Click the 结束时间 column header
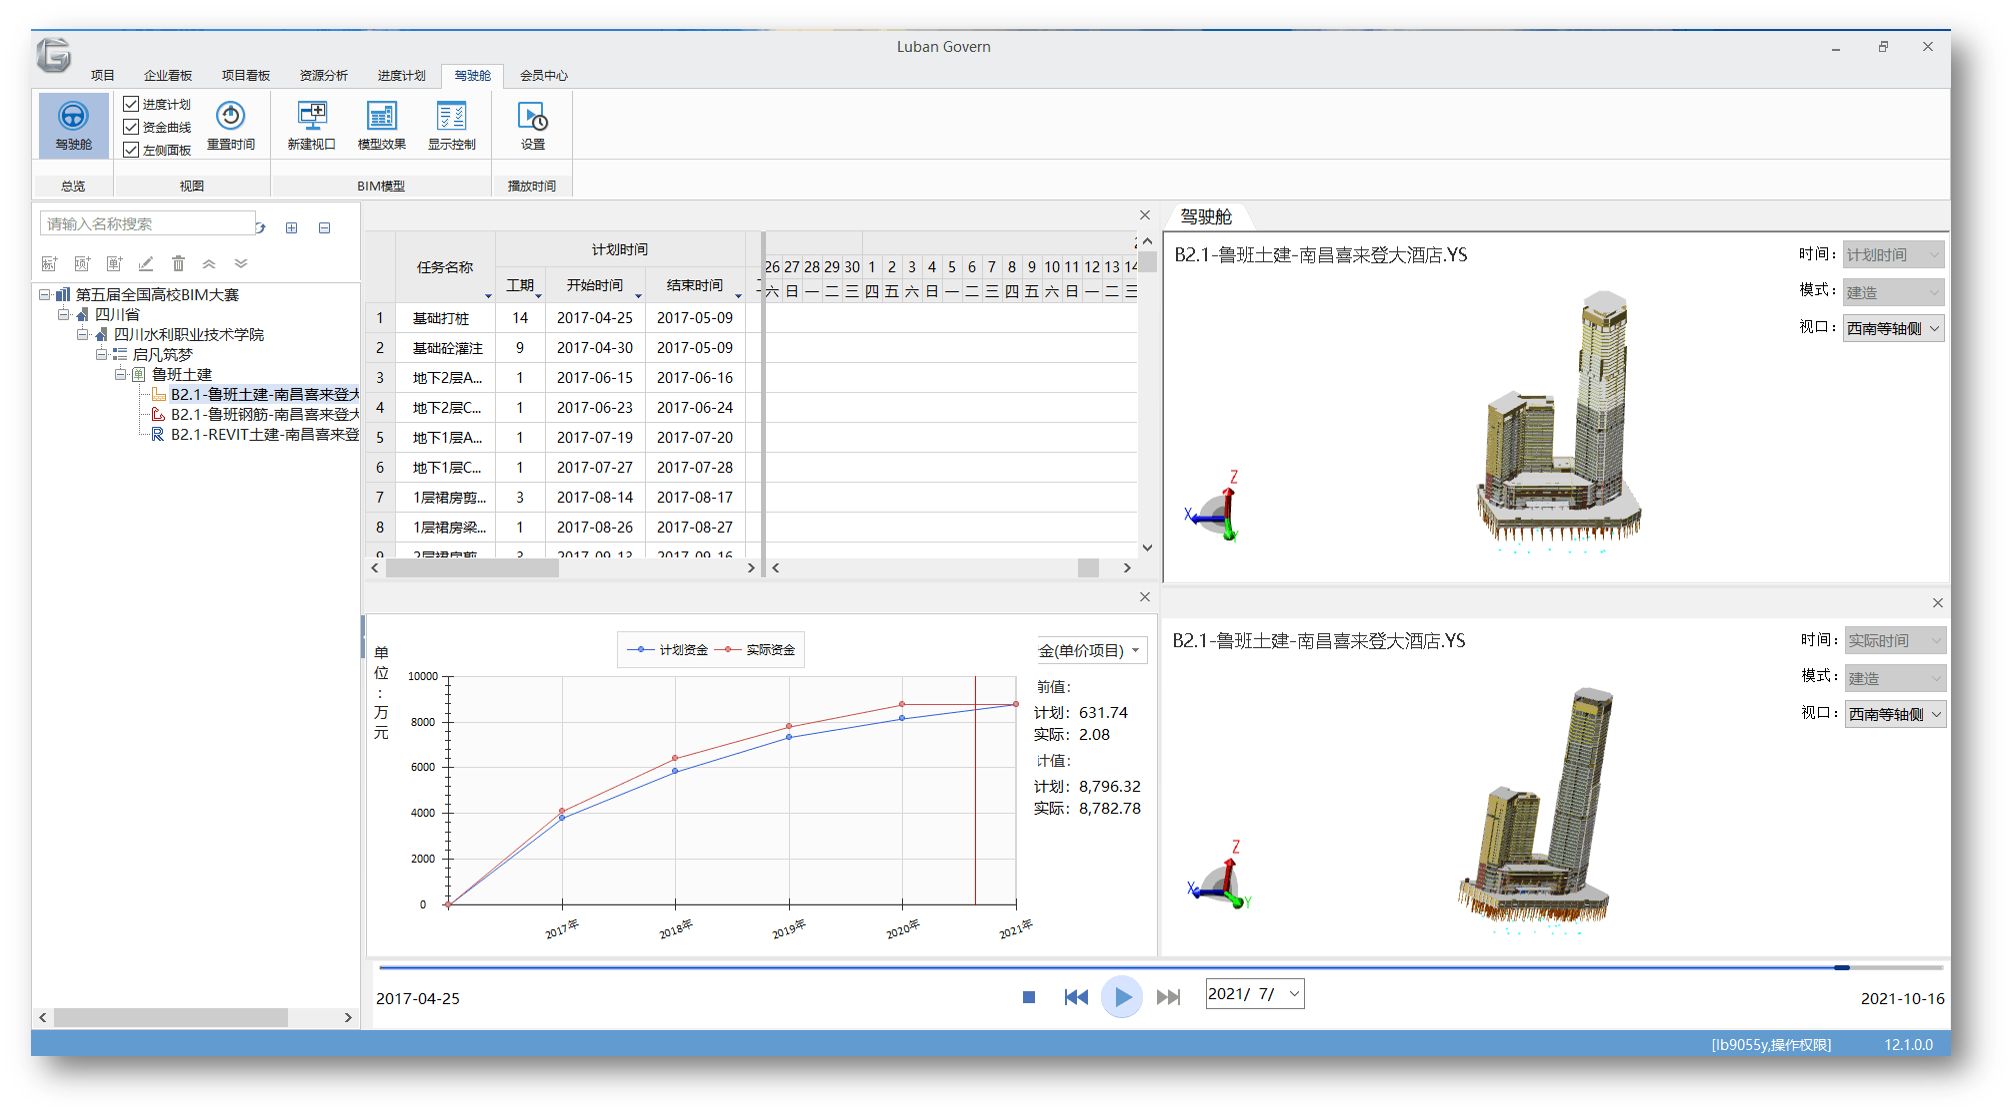The width and height of the screenshot is (2013, 1115). (x=695, y=285)
